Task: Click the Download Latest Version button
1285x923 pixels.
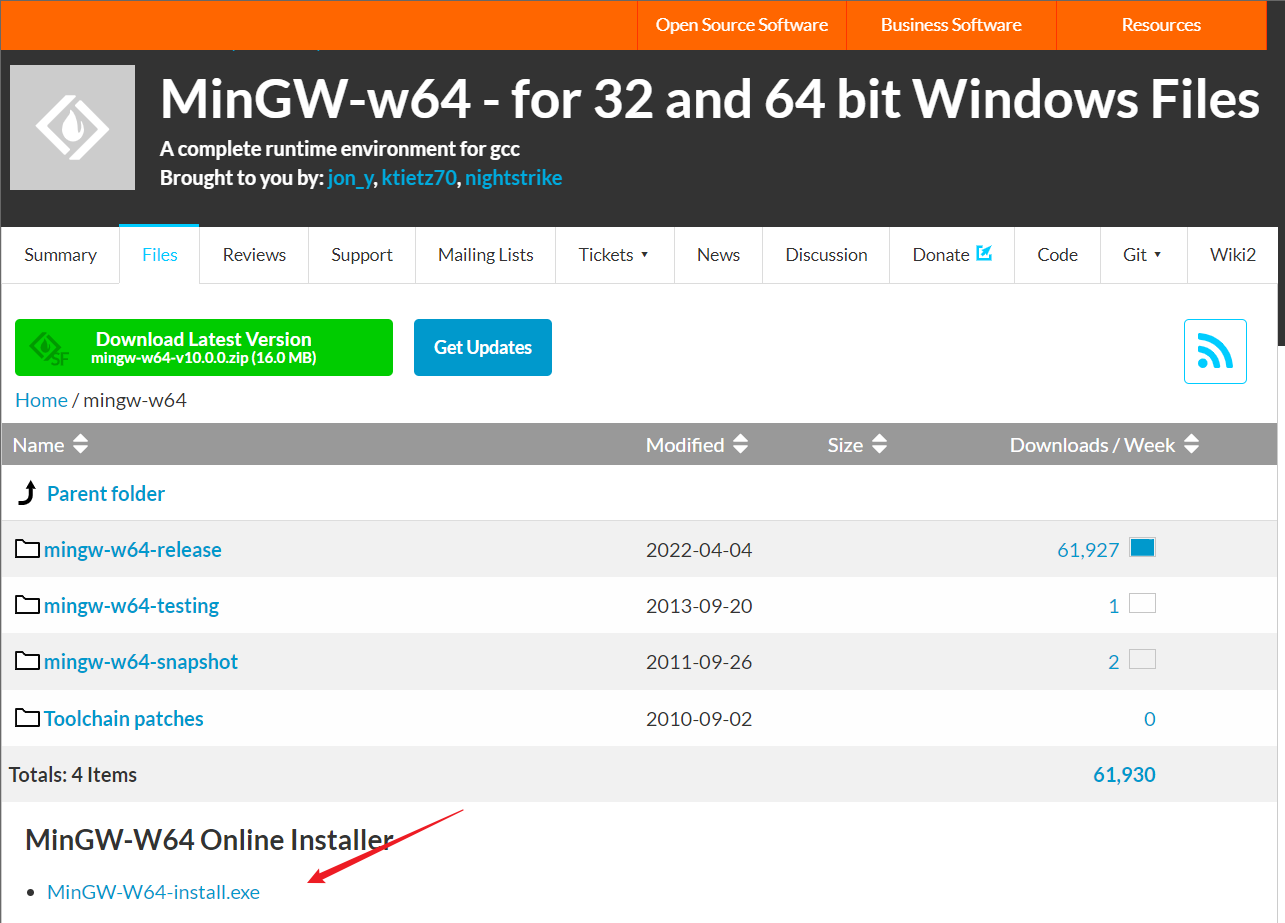Action: (204, 347)
